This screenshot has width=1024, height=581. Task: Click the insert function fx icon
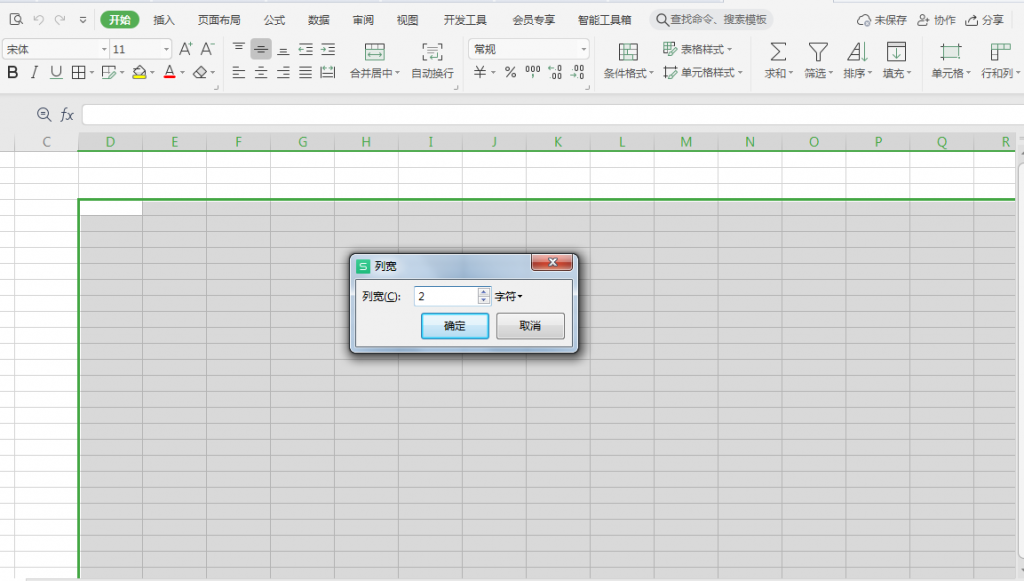coord(67,115)
